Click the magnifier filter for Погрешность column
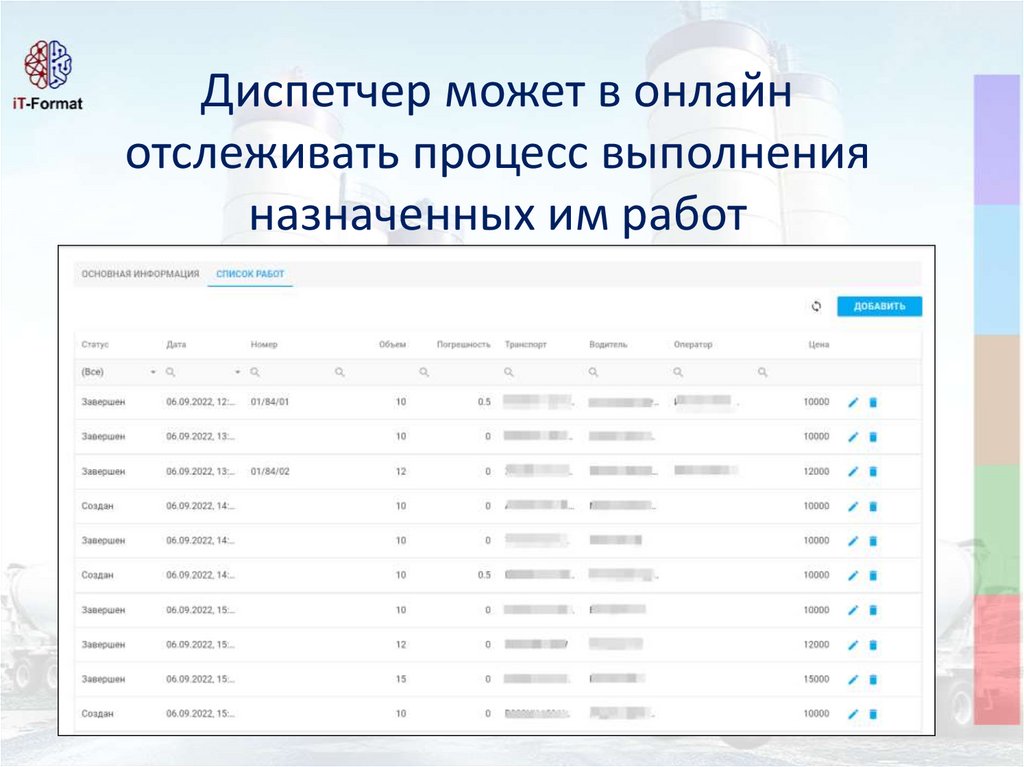 pyautogui.click(x=424, y=372)
